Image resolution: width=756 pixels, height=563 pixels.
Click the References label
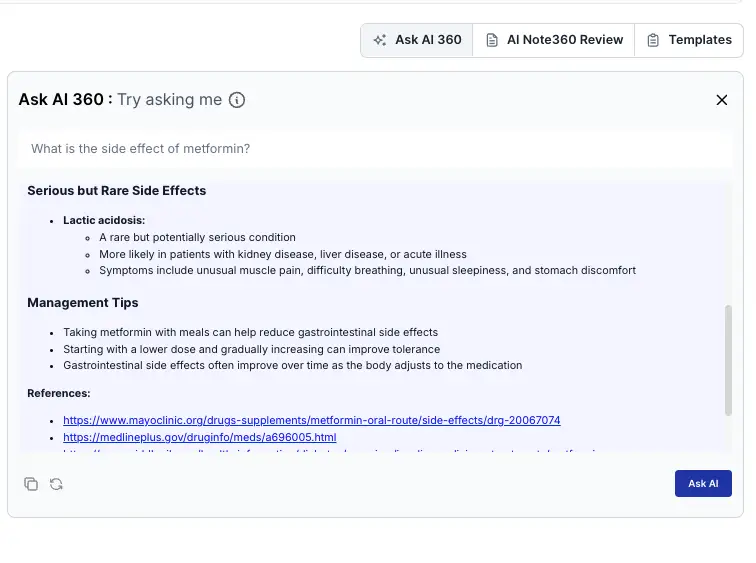[59, 393]
